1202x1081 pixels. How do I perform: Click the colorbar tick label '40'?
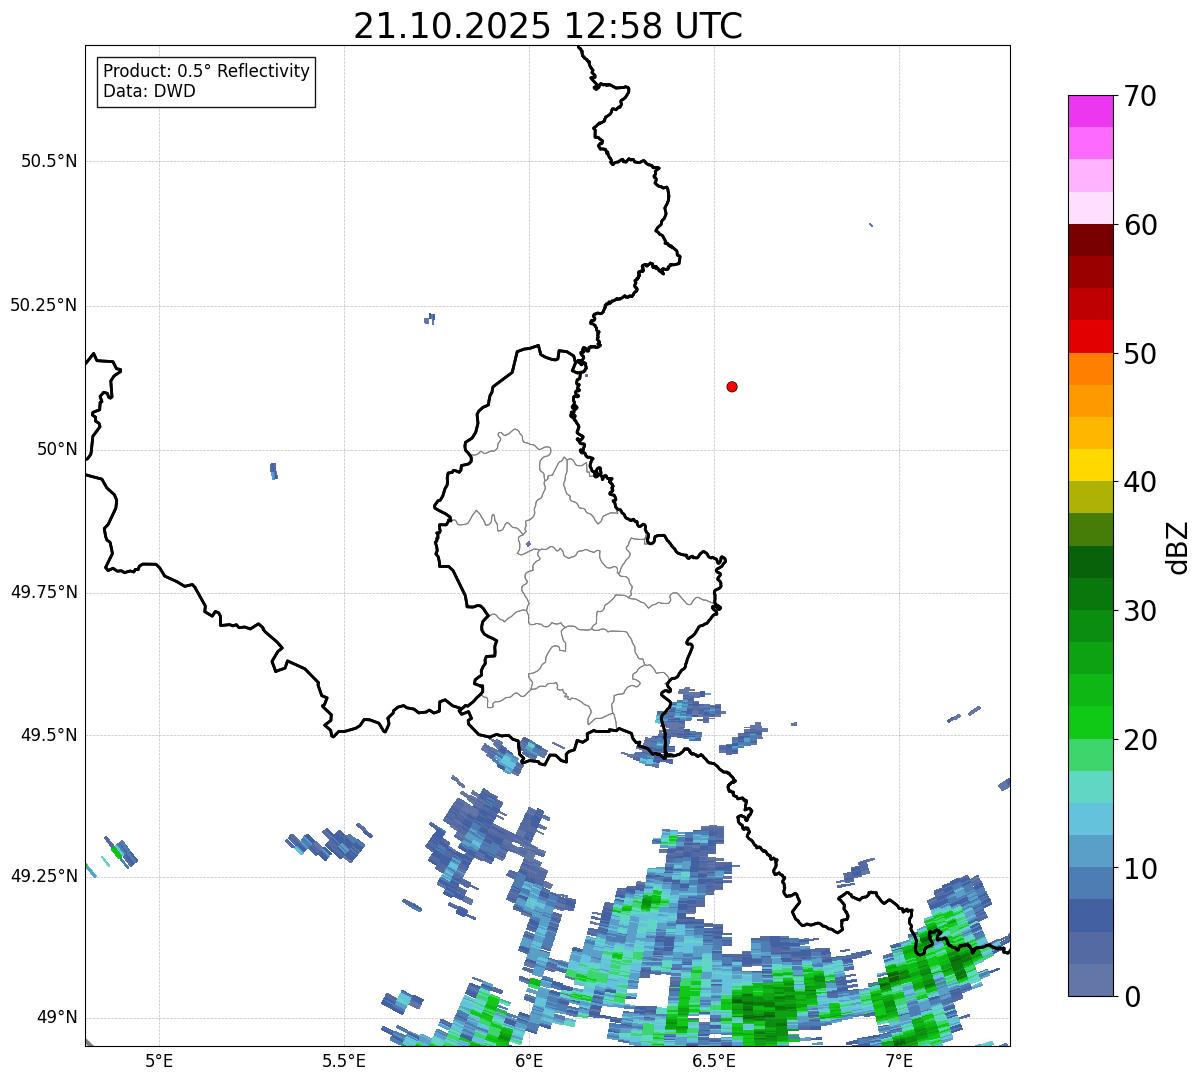click(1140, 482)
